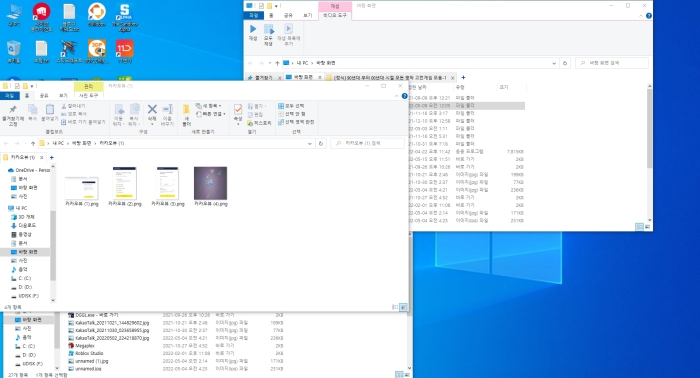The image size is (700, 378).
Task: Click Play all (모두 재생) in back window
Action: (x=268, y=35)
